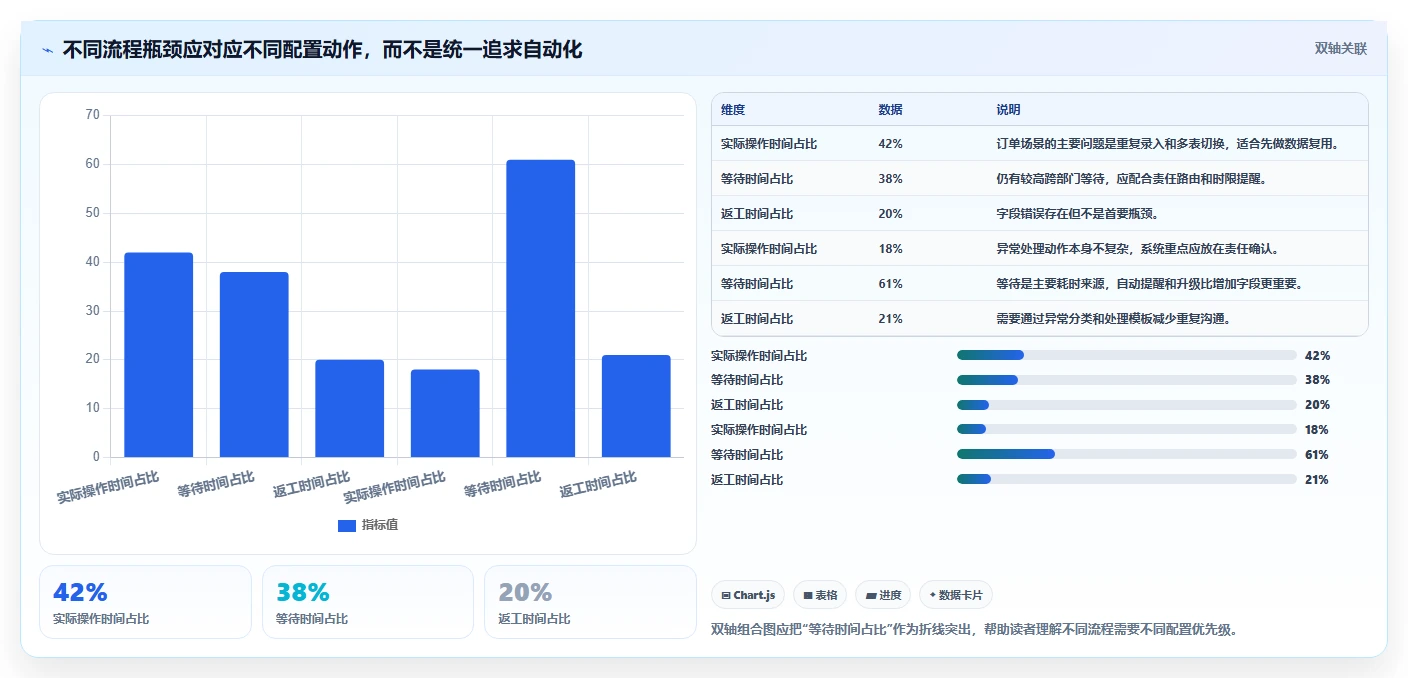Open the 进度 chip

pyautogui.click(x=883, y=595)
